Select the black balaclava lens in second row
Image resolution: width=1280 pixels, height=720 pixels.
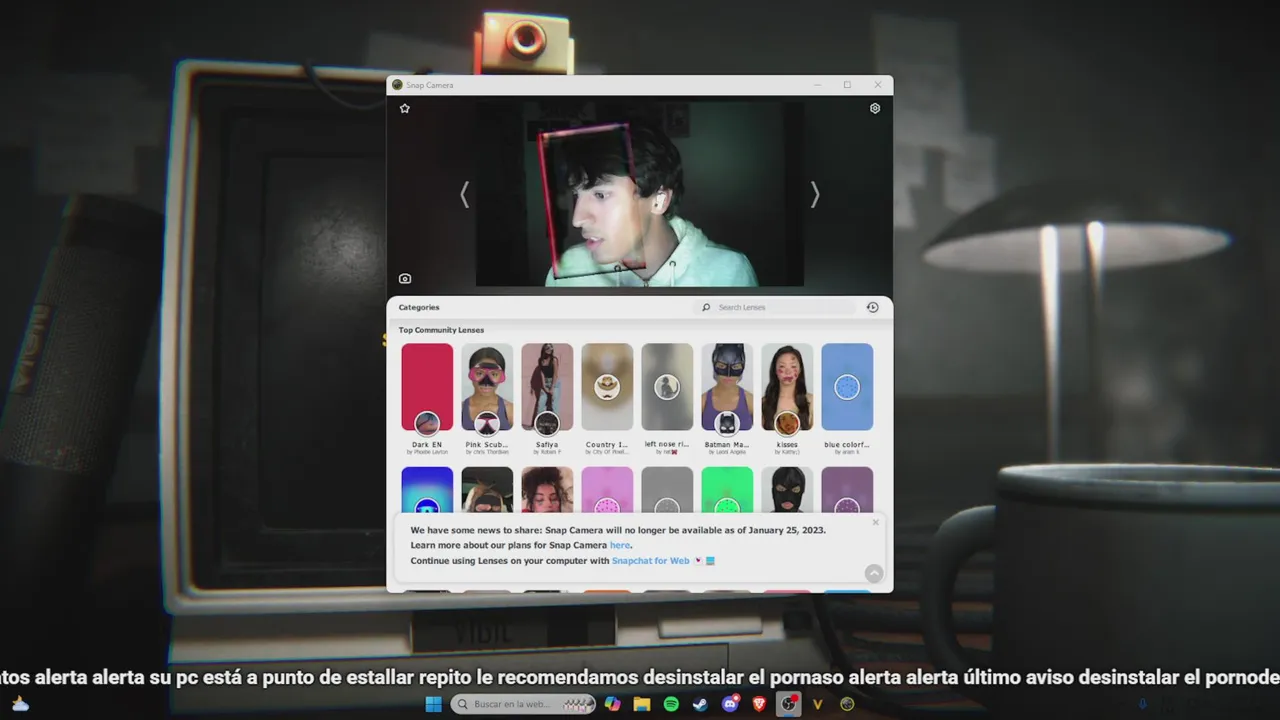click(787, 489)
